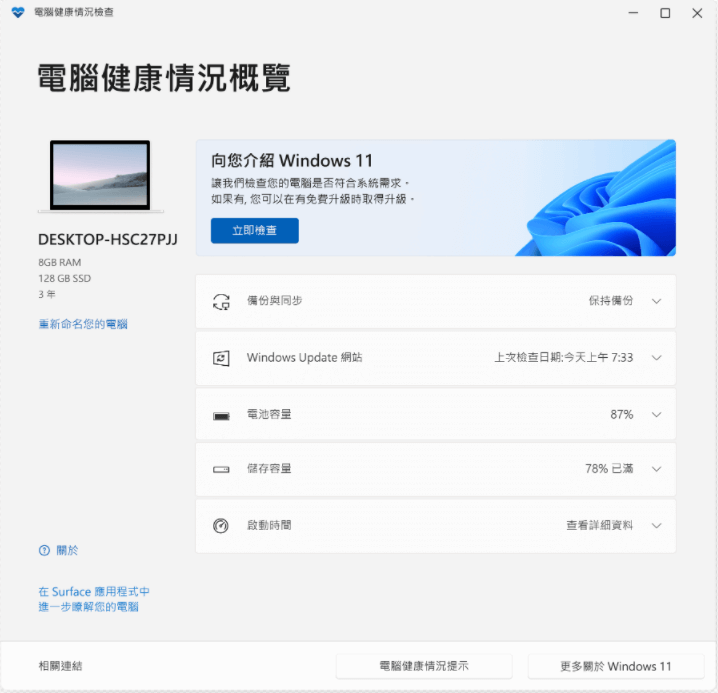Open 電腦健康情況提示 button

424,666
